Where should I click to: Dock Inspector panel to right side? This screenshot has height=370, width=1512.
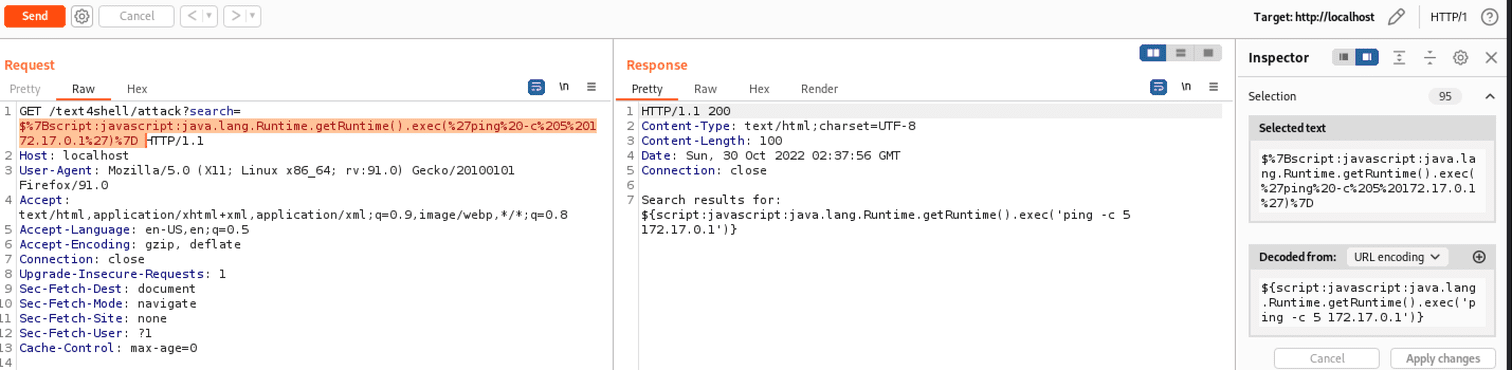(1366, 58)
